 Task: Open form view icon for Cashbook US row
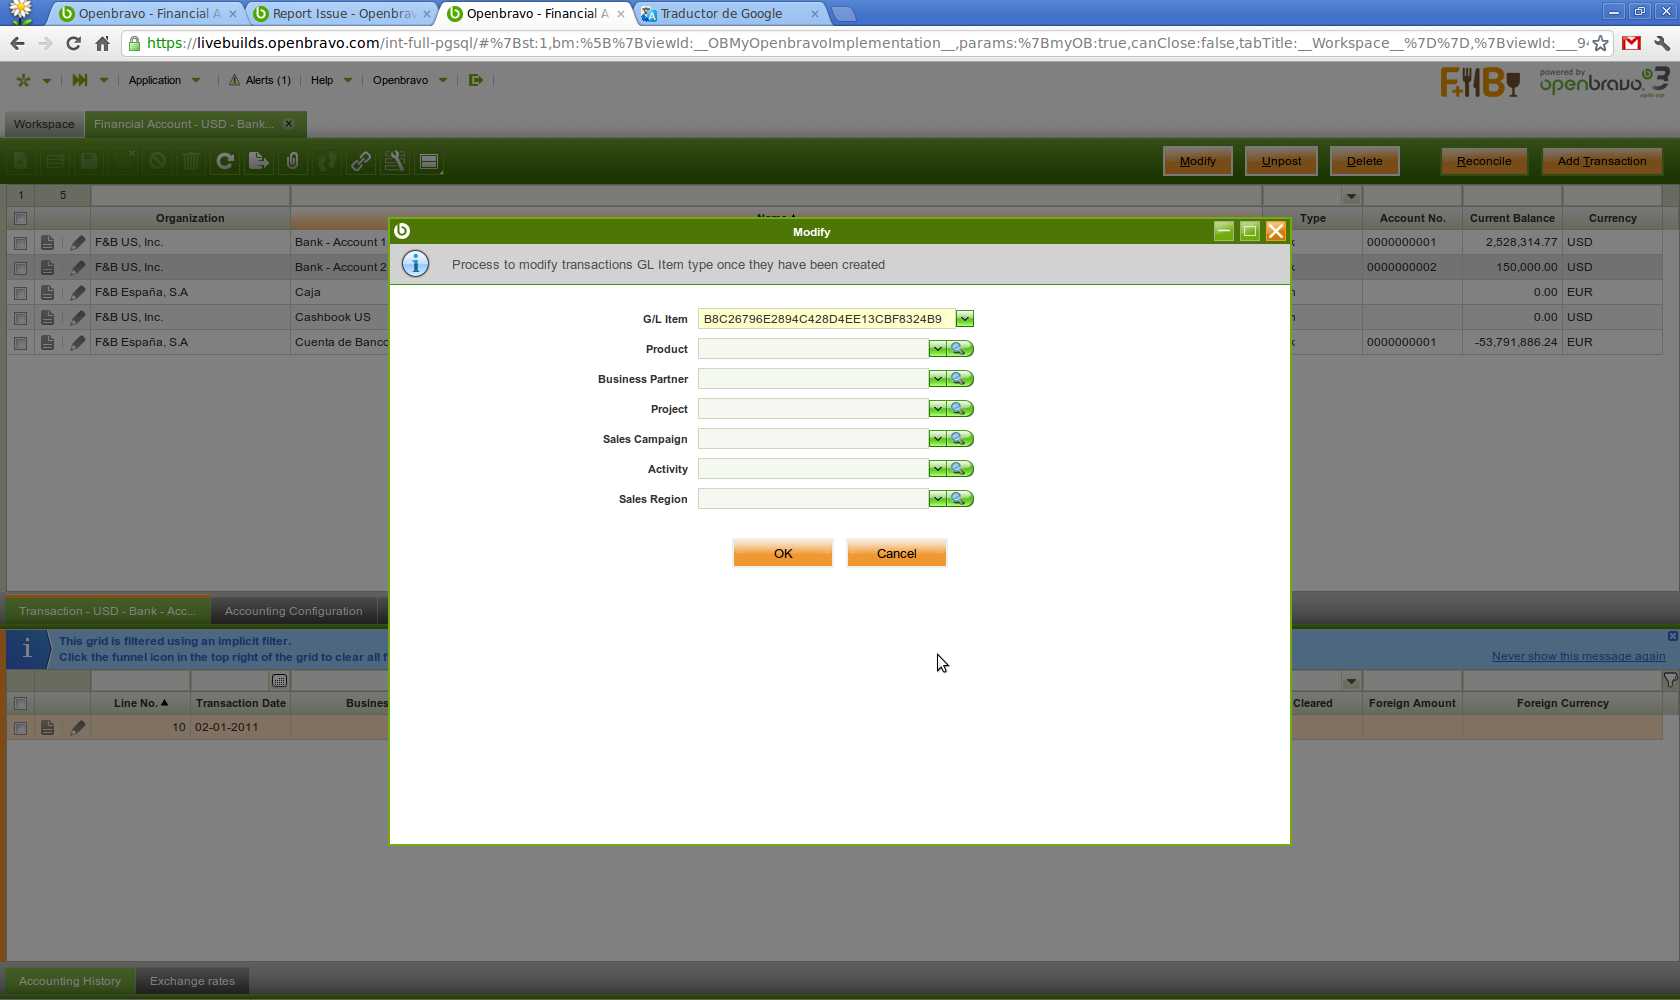47,317
